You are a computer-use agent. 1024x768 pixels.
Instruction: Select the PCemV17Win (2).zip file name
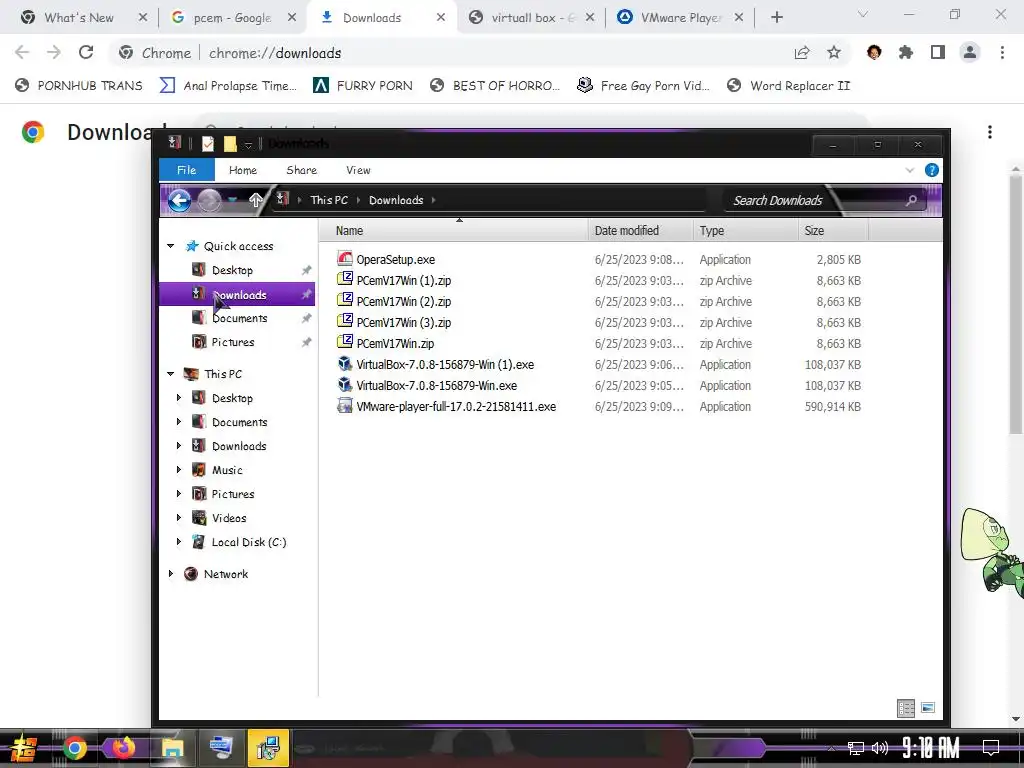click(x=404, y=301)
